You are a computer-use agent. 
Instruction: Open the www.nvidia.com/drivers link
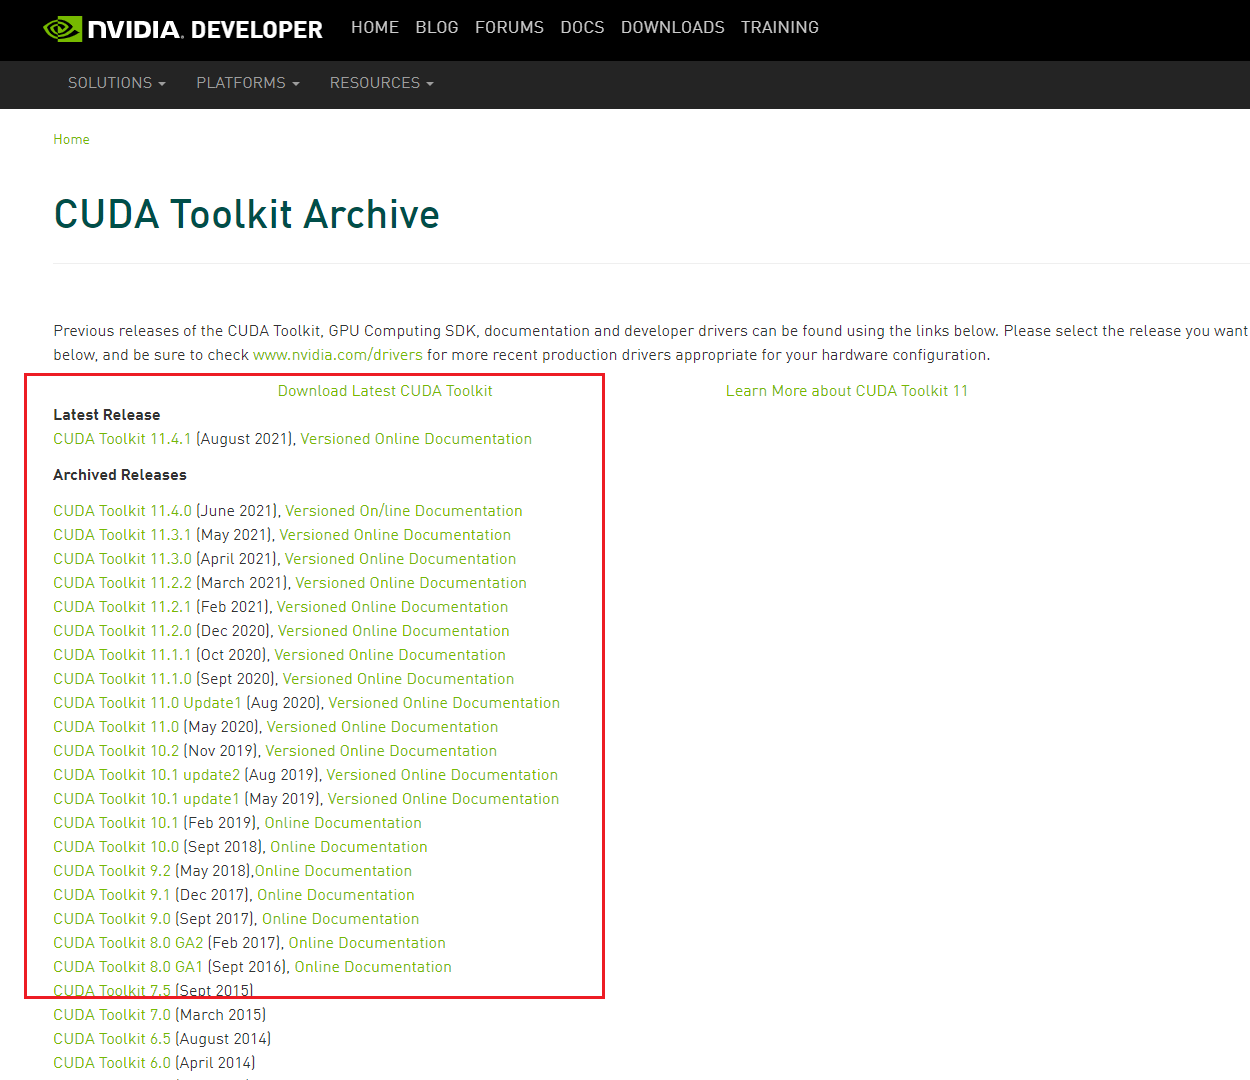tap(338, 355)
